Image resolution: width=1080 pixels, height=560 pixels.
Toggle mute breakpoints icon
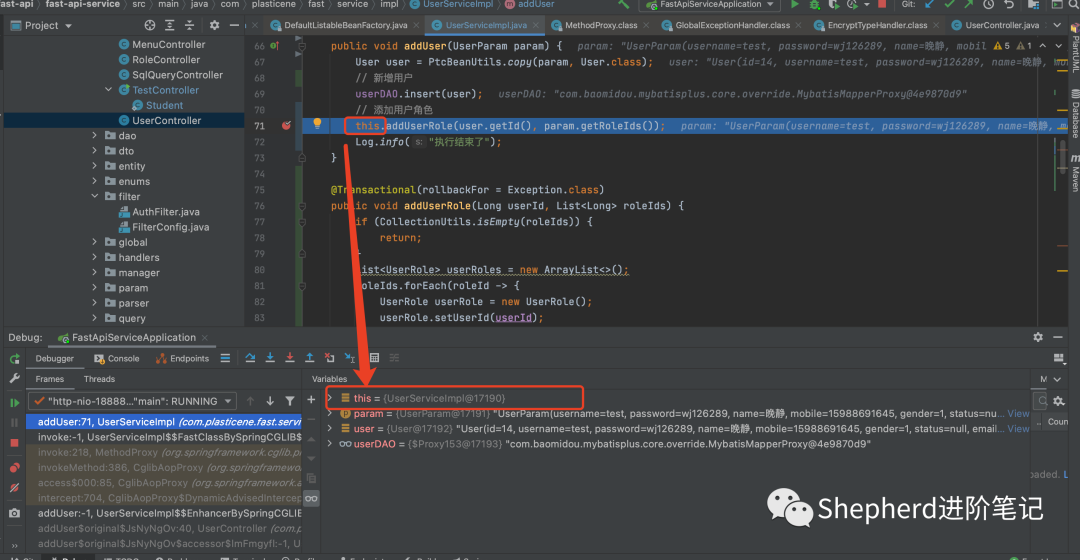coord(14,488)
